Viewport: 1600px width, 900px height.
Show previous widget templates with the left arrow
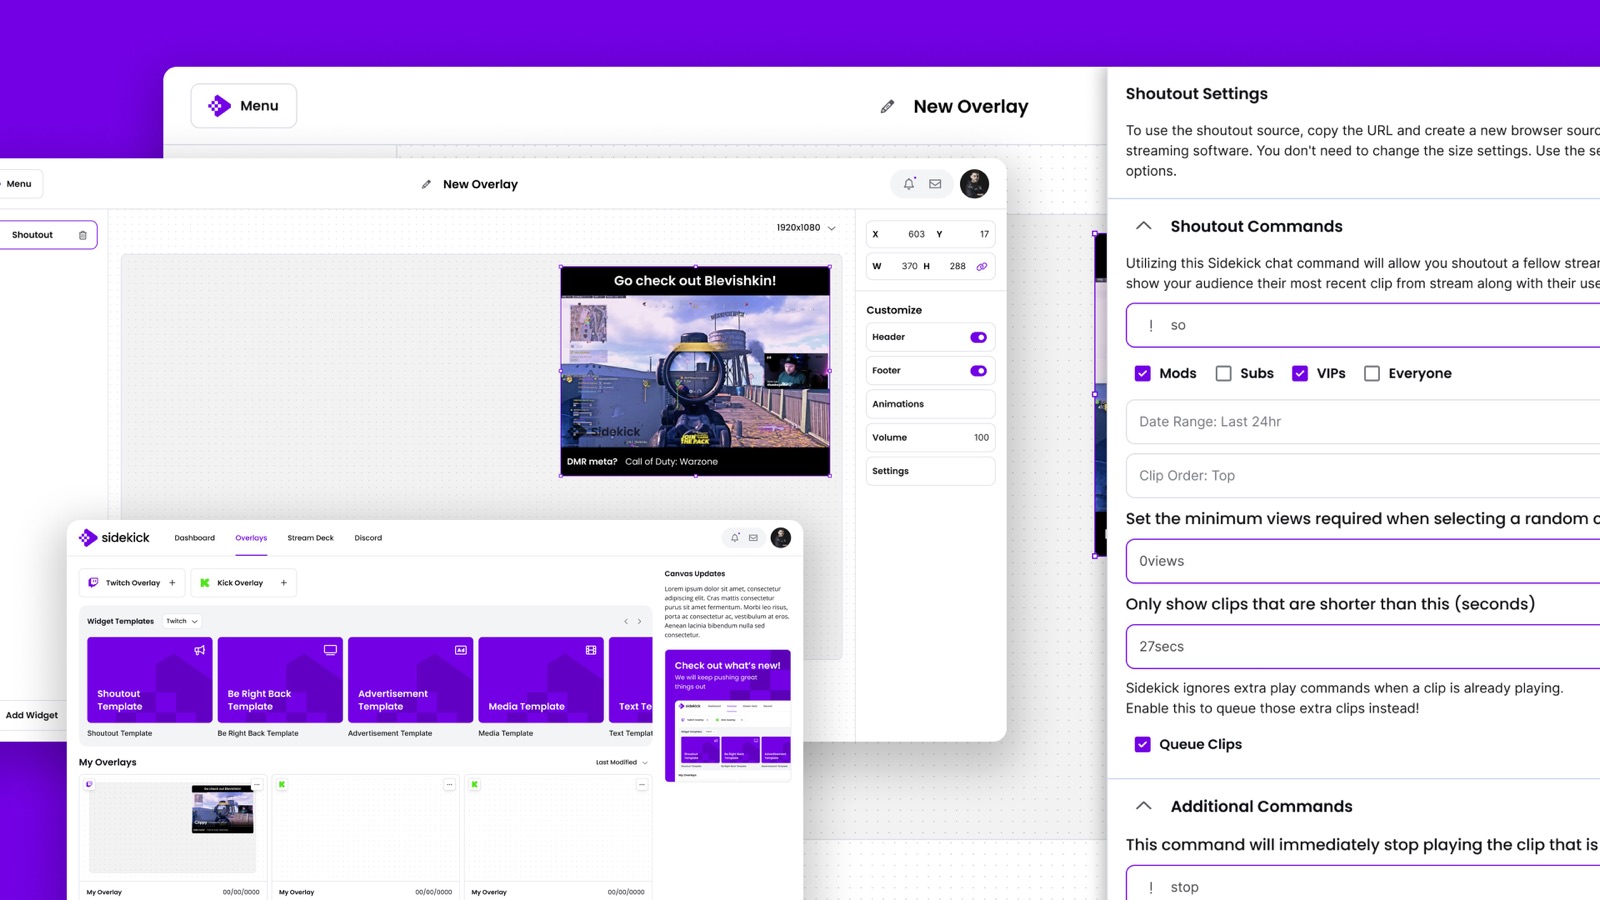pyautogui.click(x=626, y=622)
